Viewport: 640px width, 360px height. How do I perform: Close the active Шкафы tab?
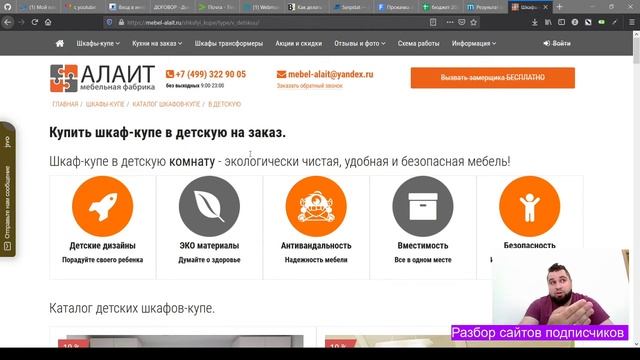[545, 7]
